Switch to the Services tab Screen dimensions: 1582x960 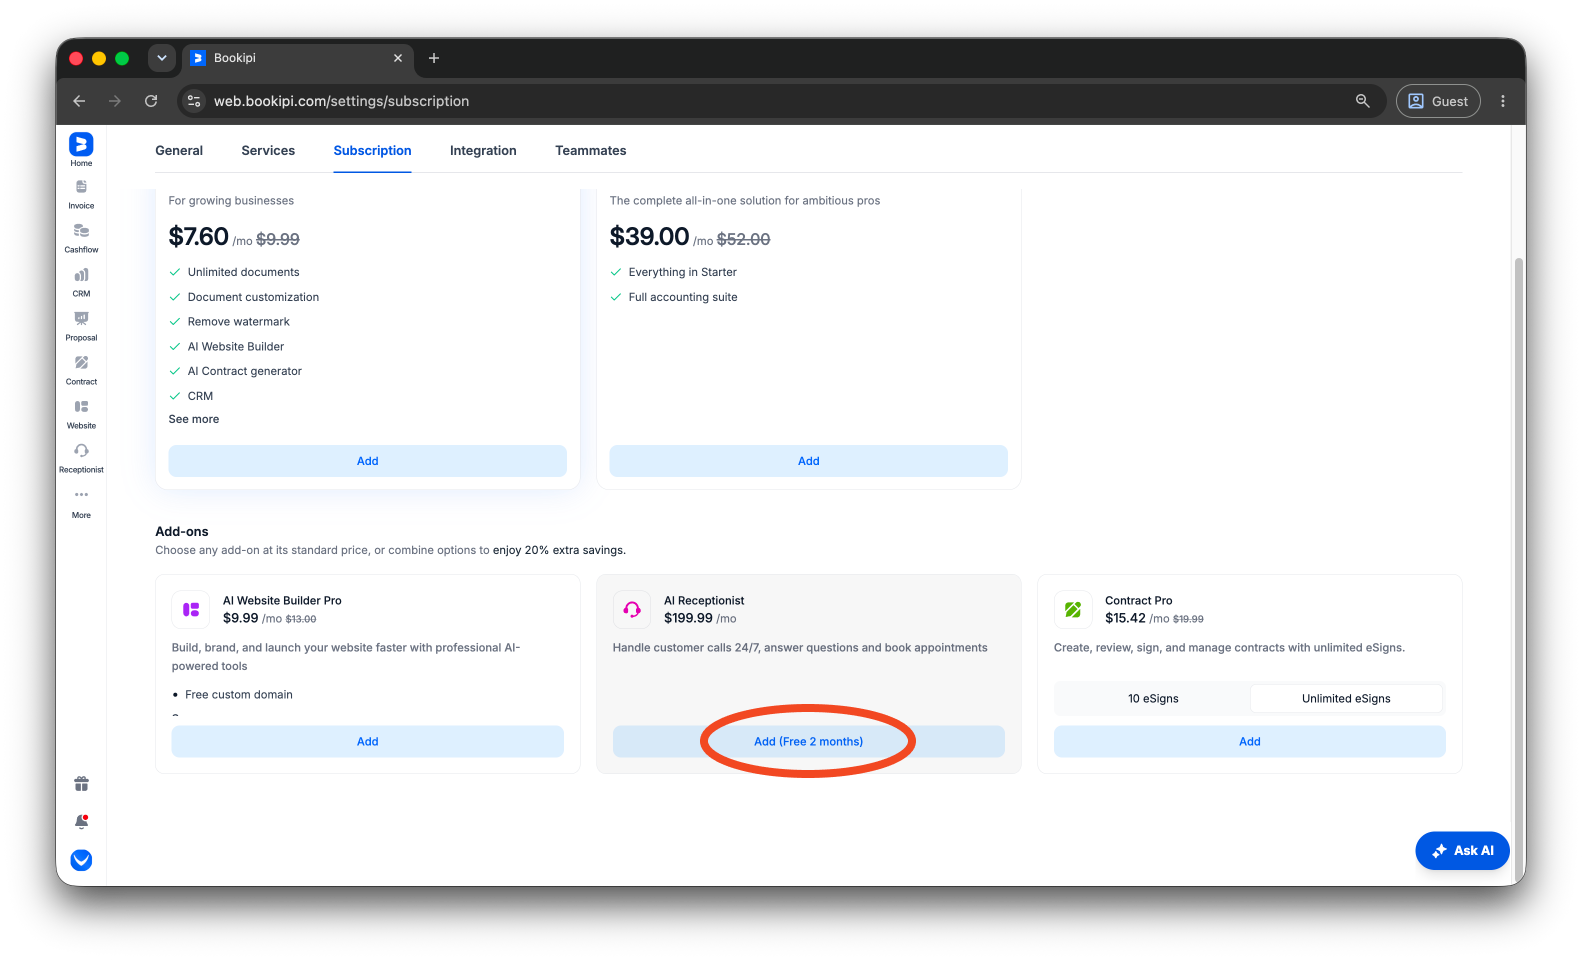coord(268,151)
